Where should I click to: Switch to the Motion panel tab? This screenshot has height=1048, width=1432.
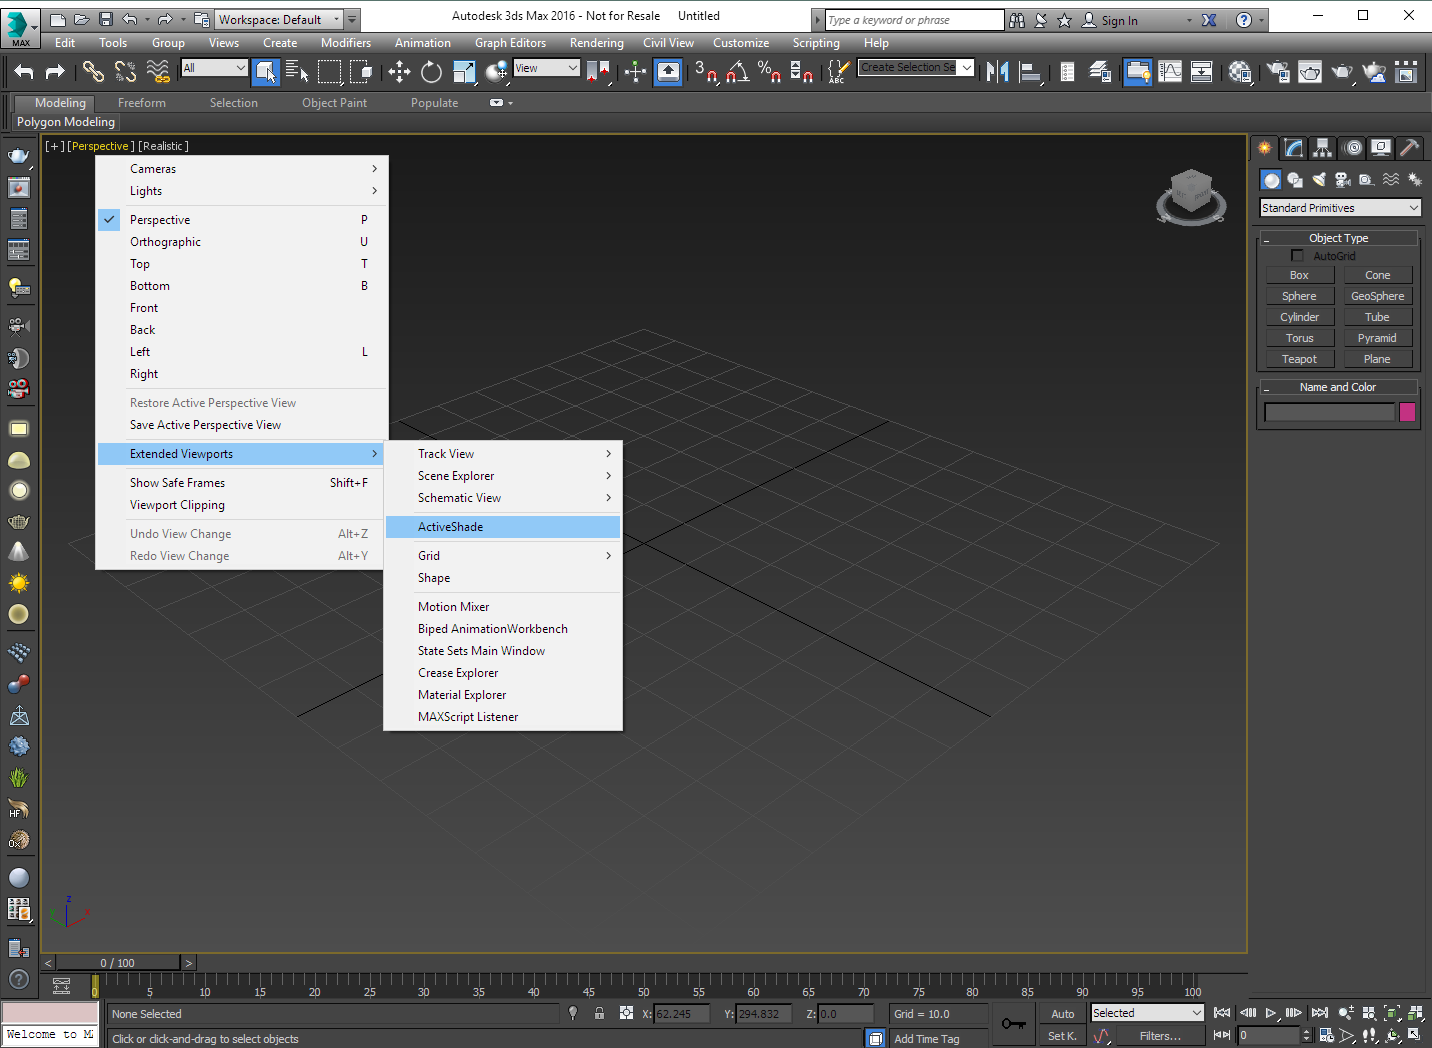click(1352, 148)
